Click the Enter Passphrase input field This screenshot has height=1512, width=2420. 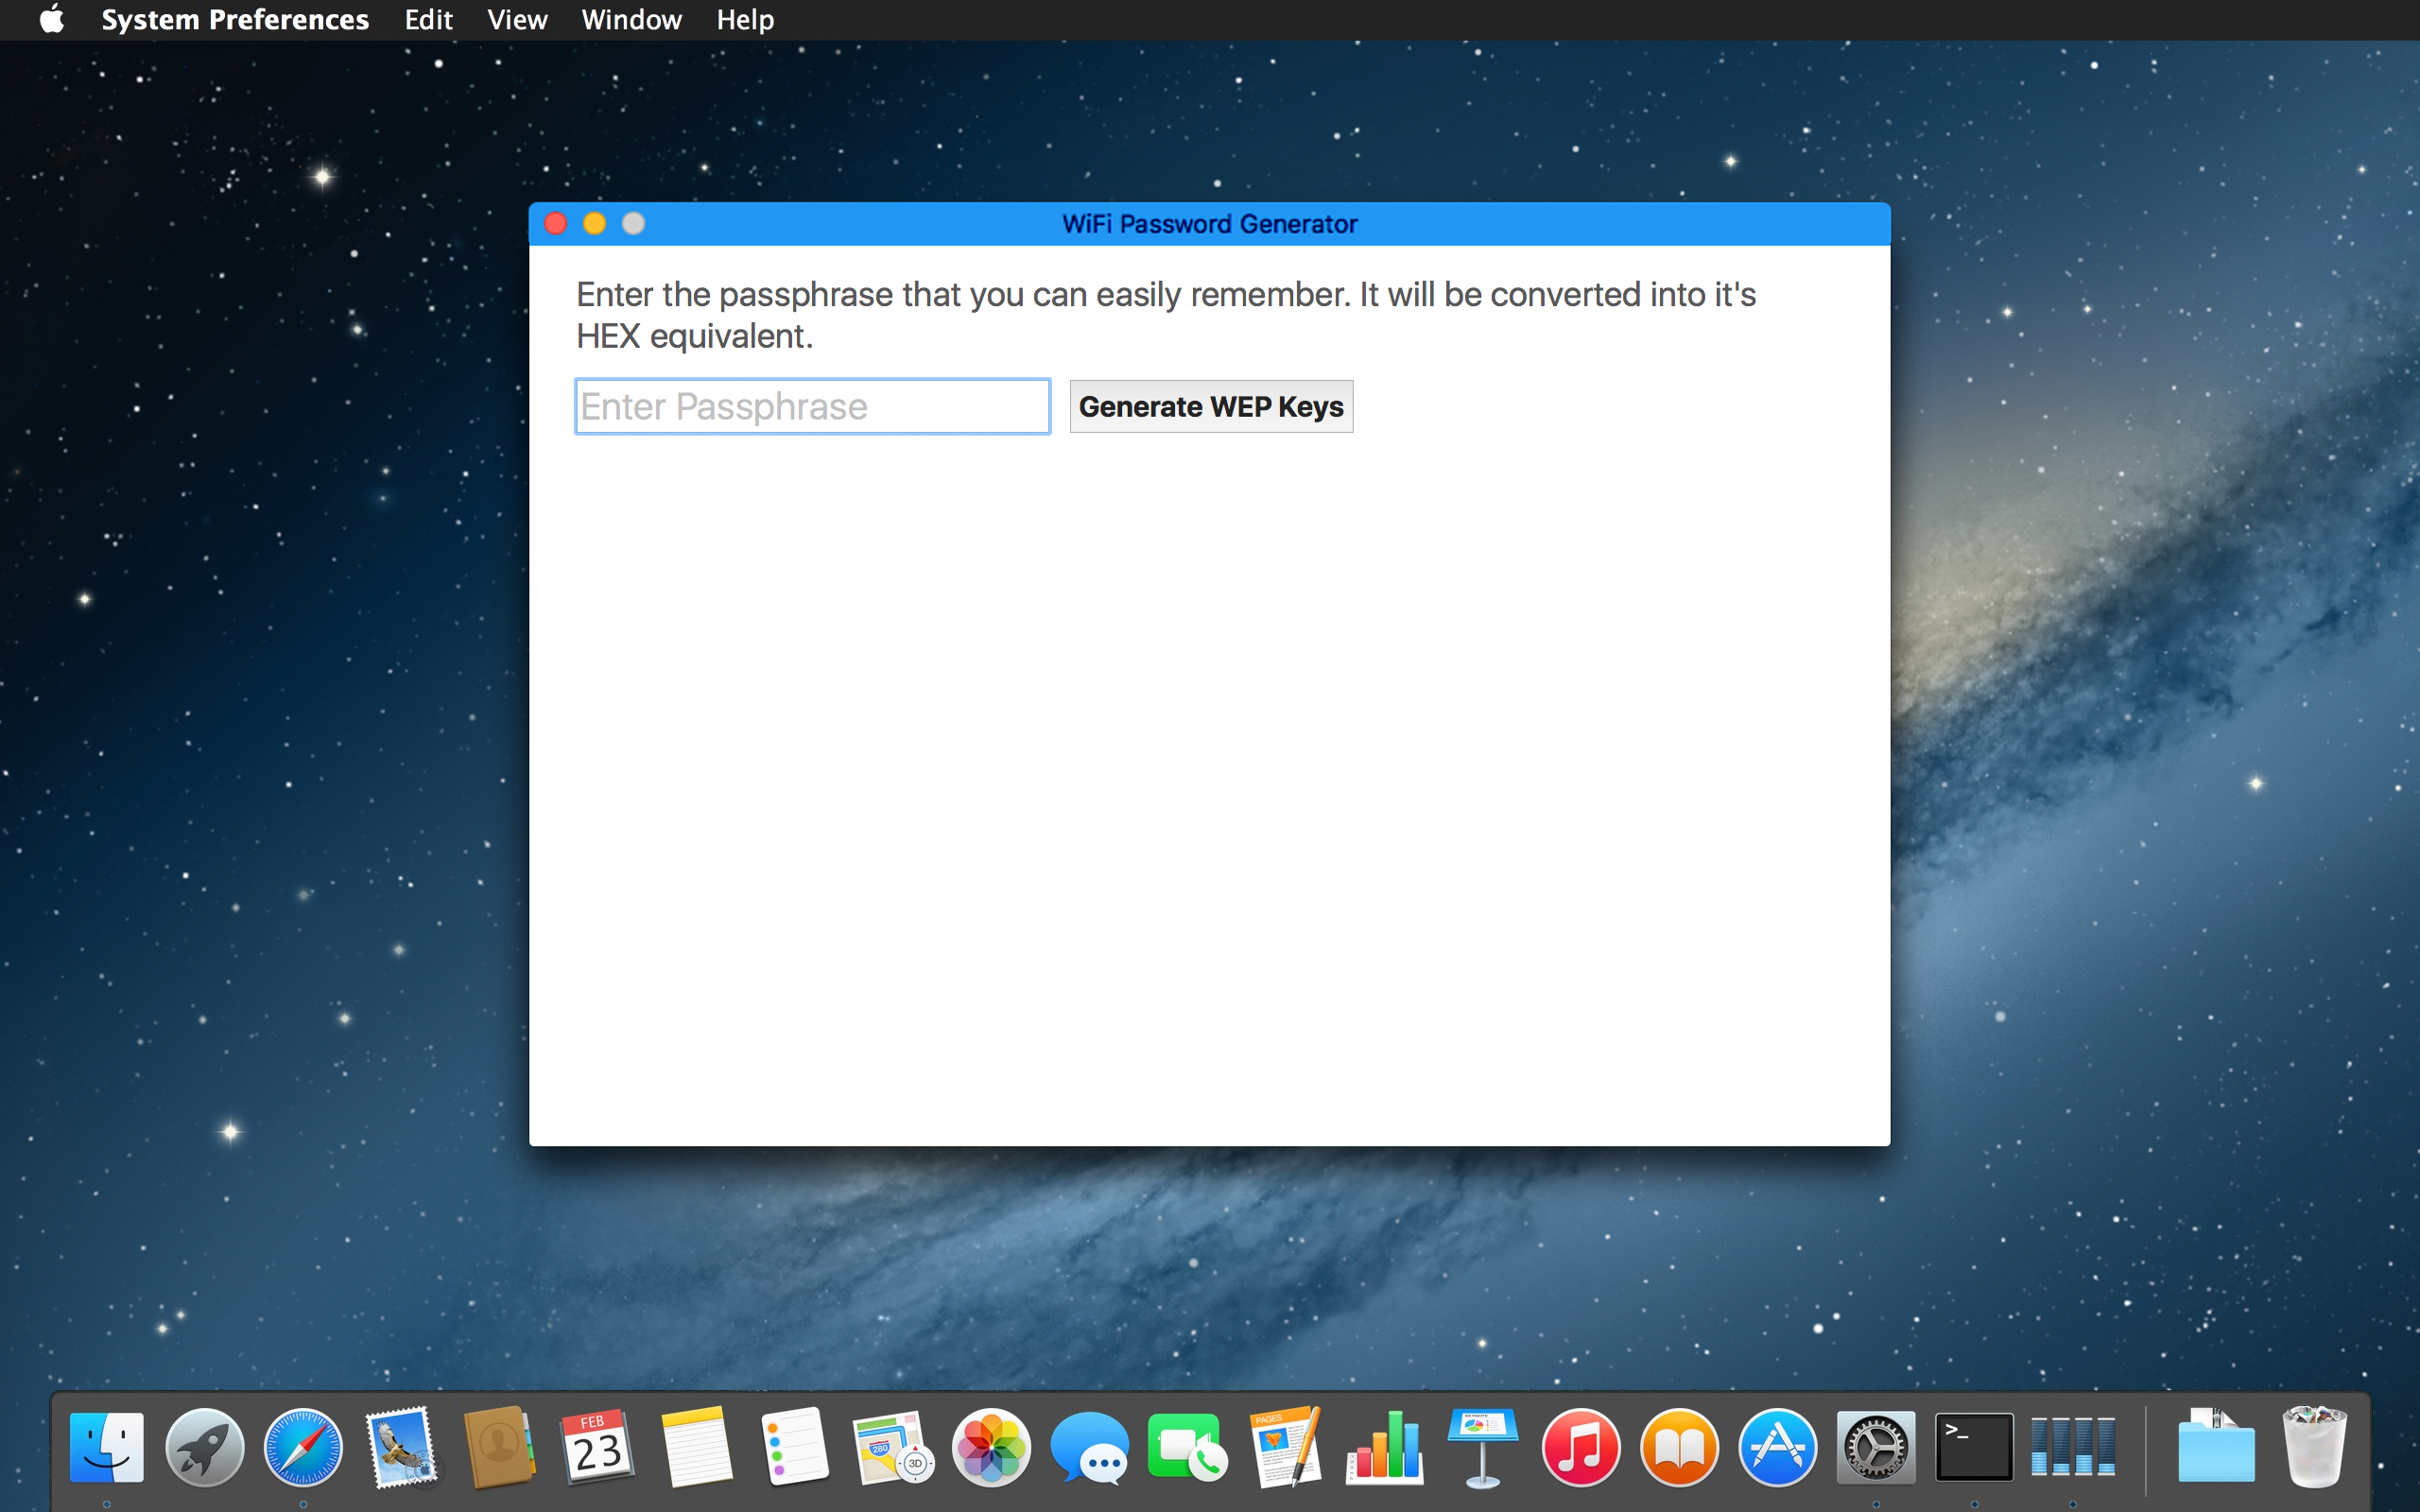[x=812, y=406]
